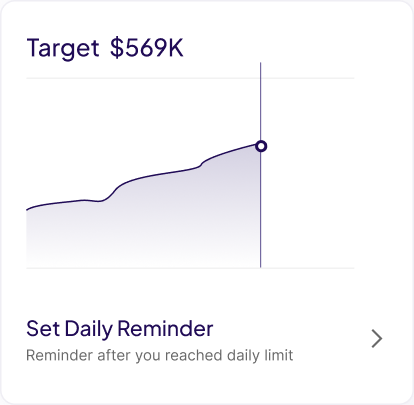The height and width of the screenshot is (405, 414).
Task: Click the vertical indicator line below the marker
Action: (261, 210)
